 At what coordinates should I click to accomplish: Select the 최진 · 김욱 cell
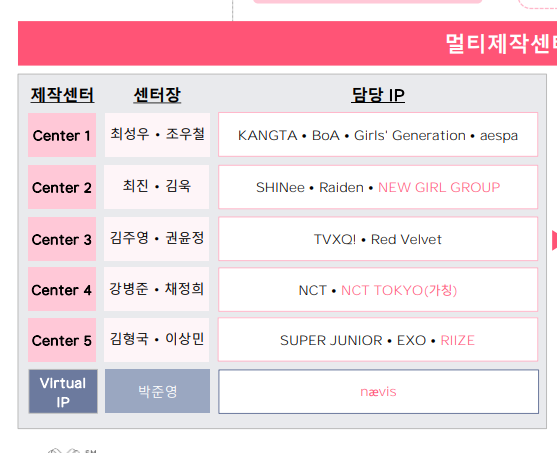[157, 187]
